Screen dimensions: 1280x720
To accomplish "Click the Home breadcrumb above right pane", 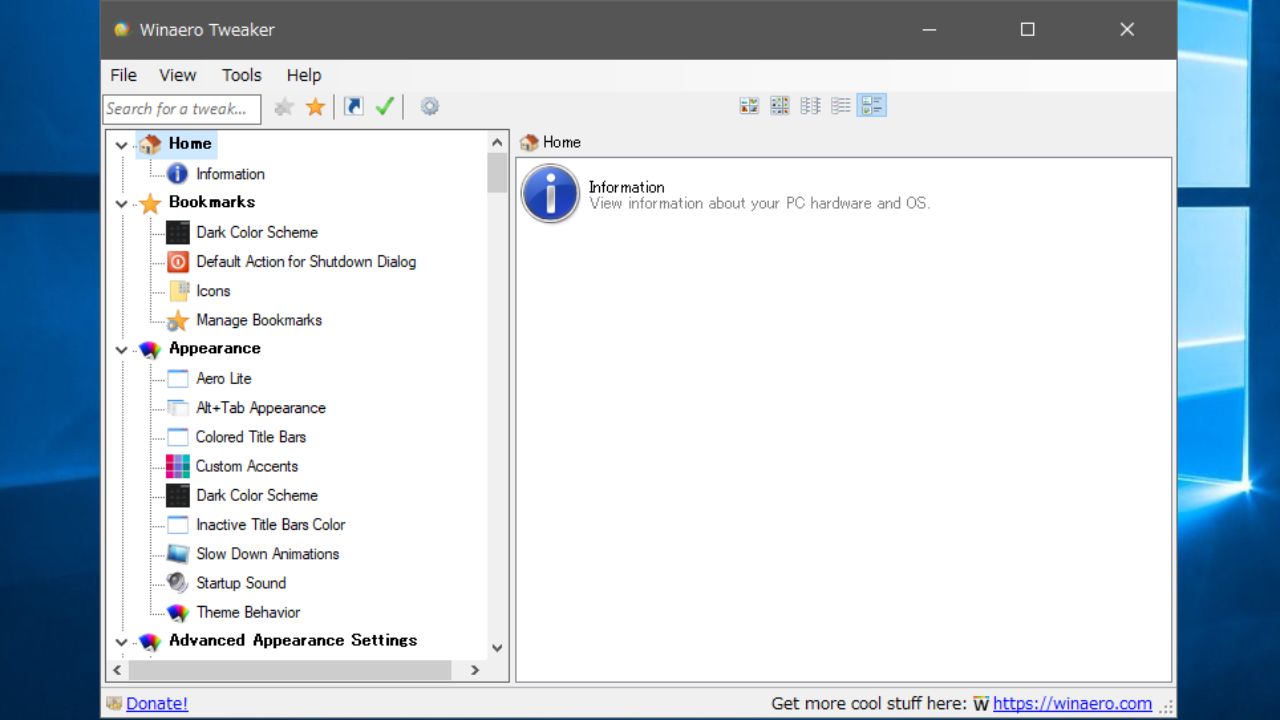I will click(x=562, y=142).
